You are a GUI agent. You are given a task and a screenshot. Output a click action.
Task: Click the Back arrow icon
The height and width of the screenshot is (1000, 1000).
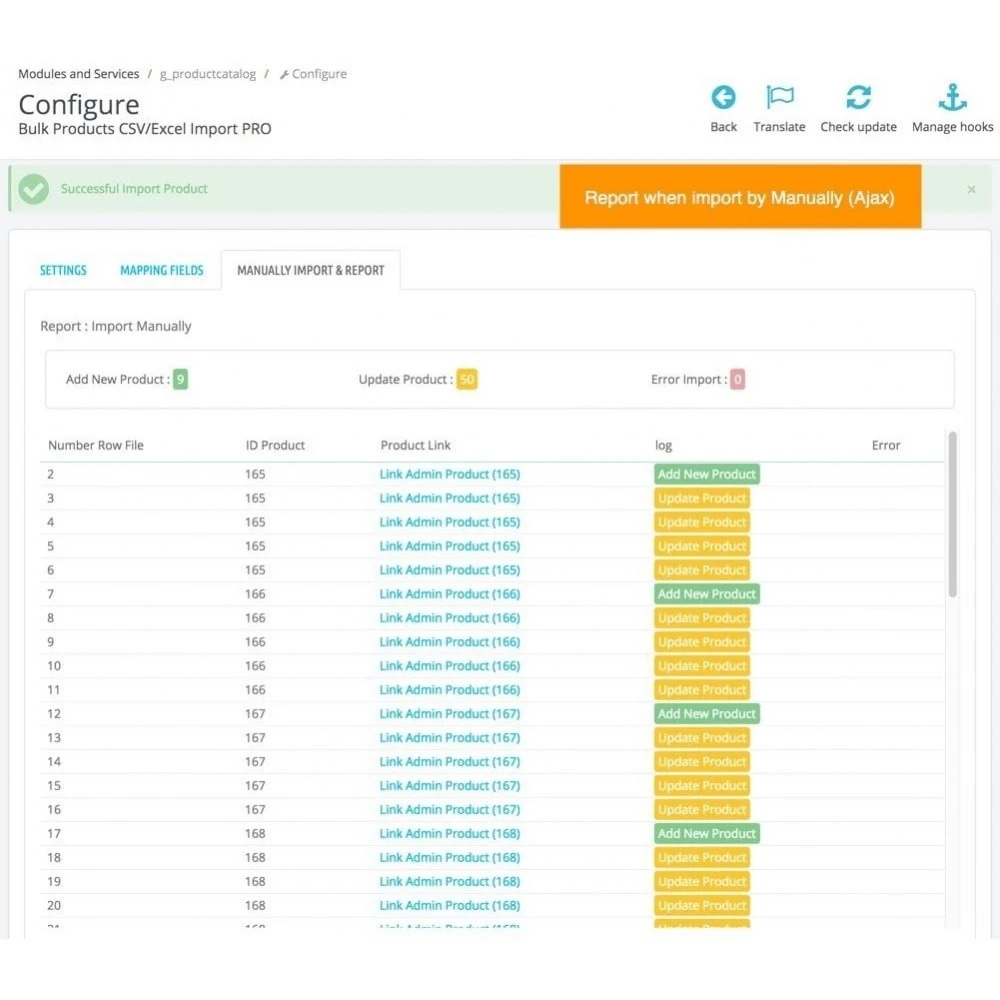(x=723, y=98)
